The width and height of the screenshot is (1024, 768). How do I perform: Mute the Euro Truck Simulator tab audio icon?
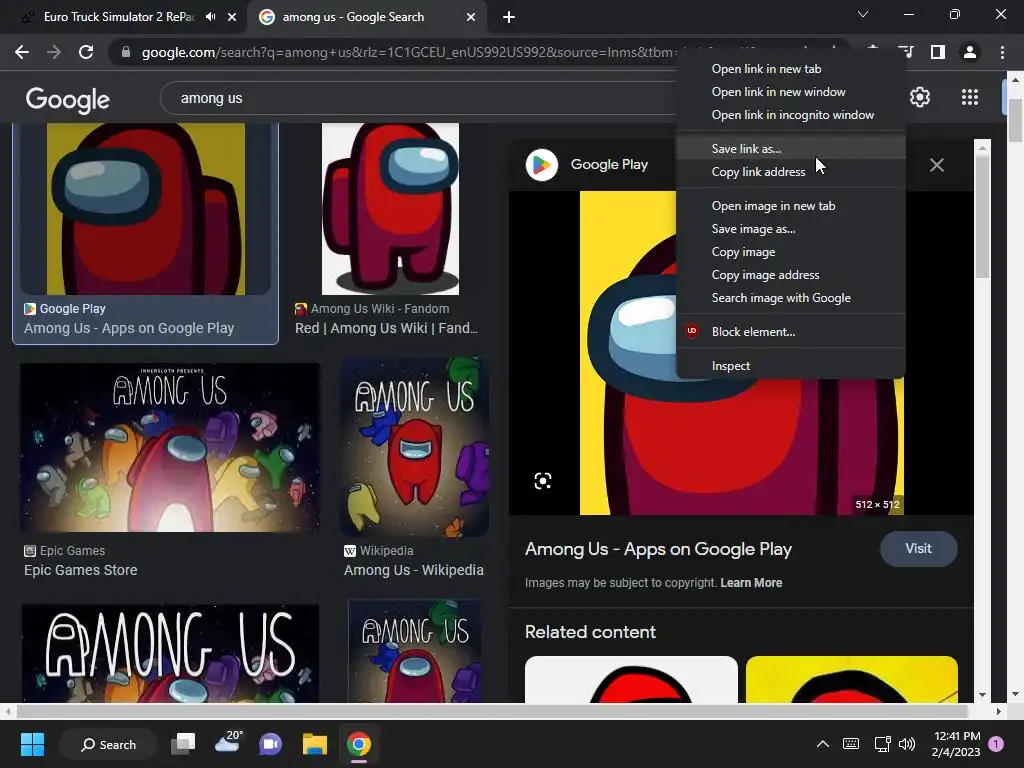pyautogui.click(x=210, y=17)
